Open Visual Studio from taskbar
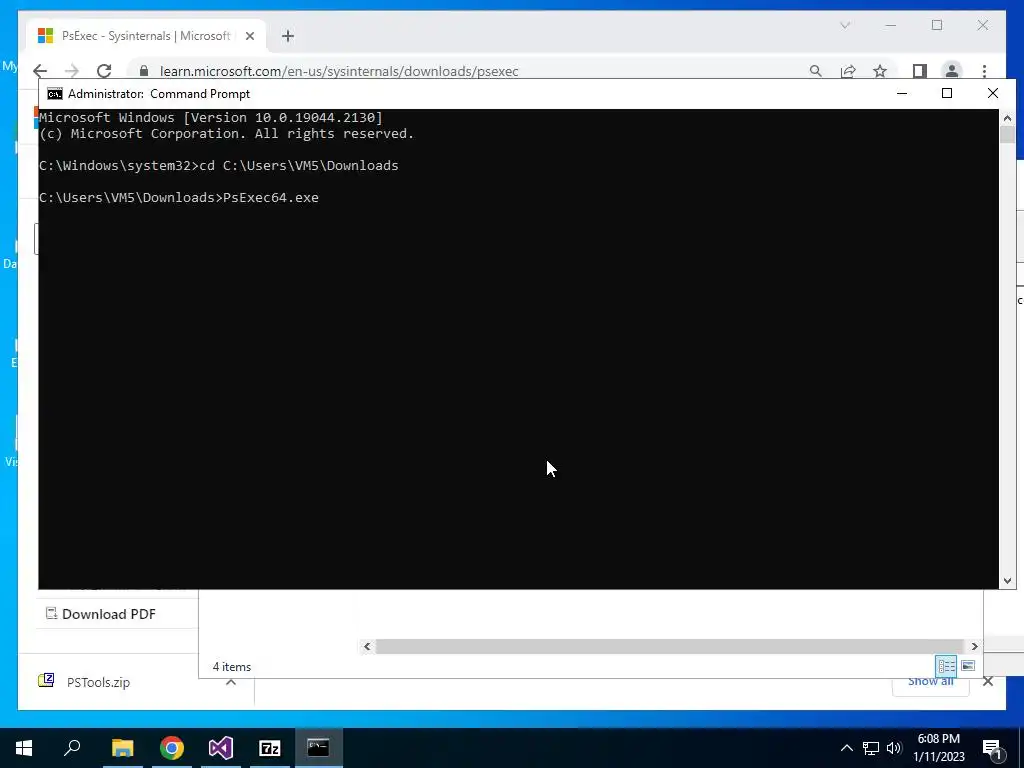Viewport: 1024px width, 768px height. tap(221, 748)
